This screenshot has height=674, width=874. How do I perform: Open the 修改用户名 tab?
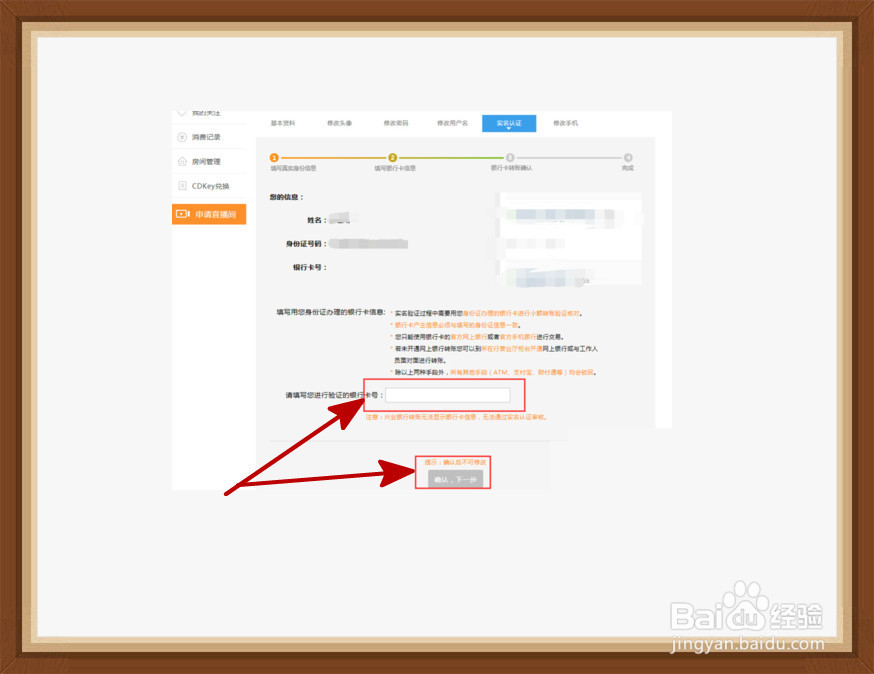click(454, 123)
